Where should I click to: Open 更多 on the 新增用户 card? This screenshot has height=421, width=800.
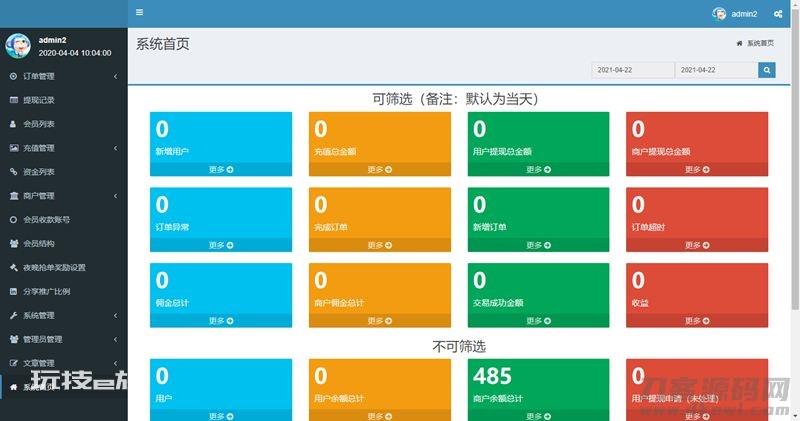coord(221,169)
